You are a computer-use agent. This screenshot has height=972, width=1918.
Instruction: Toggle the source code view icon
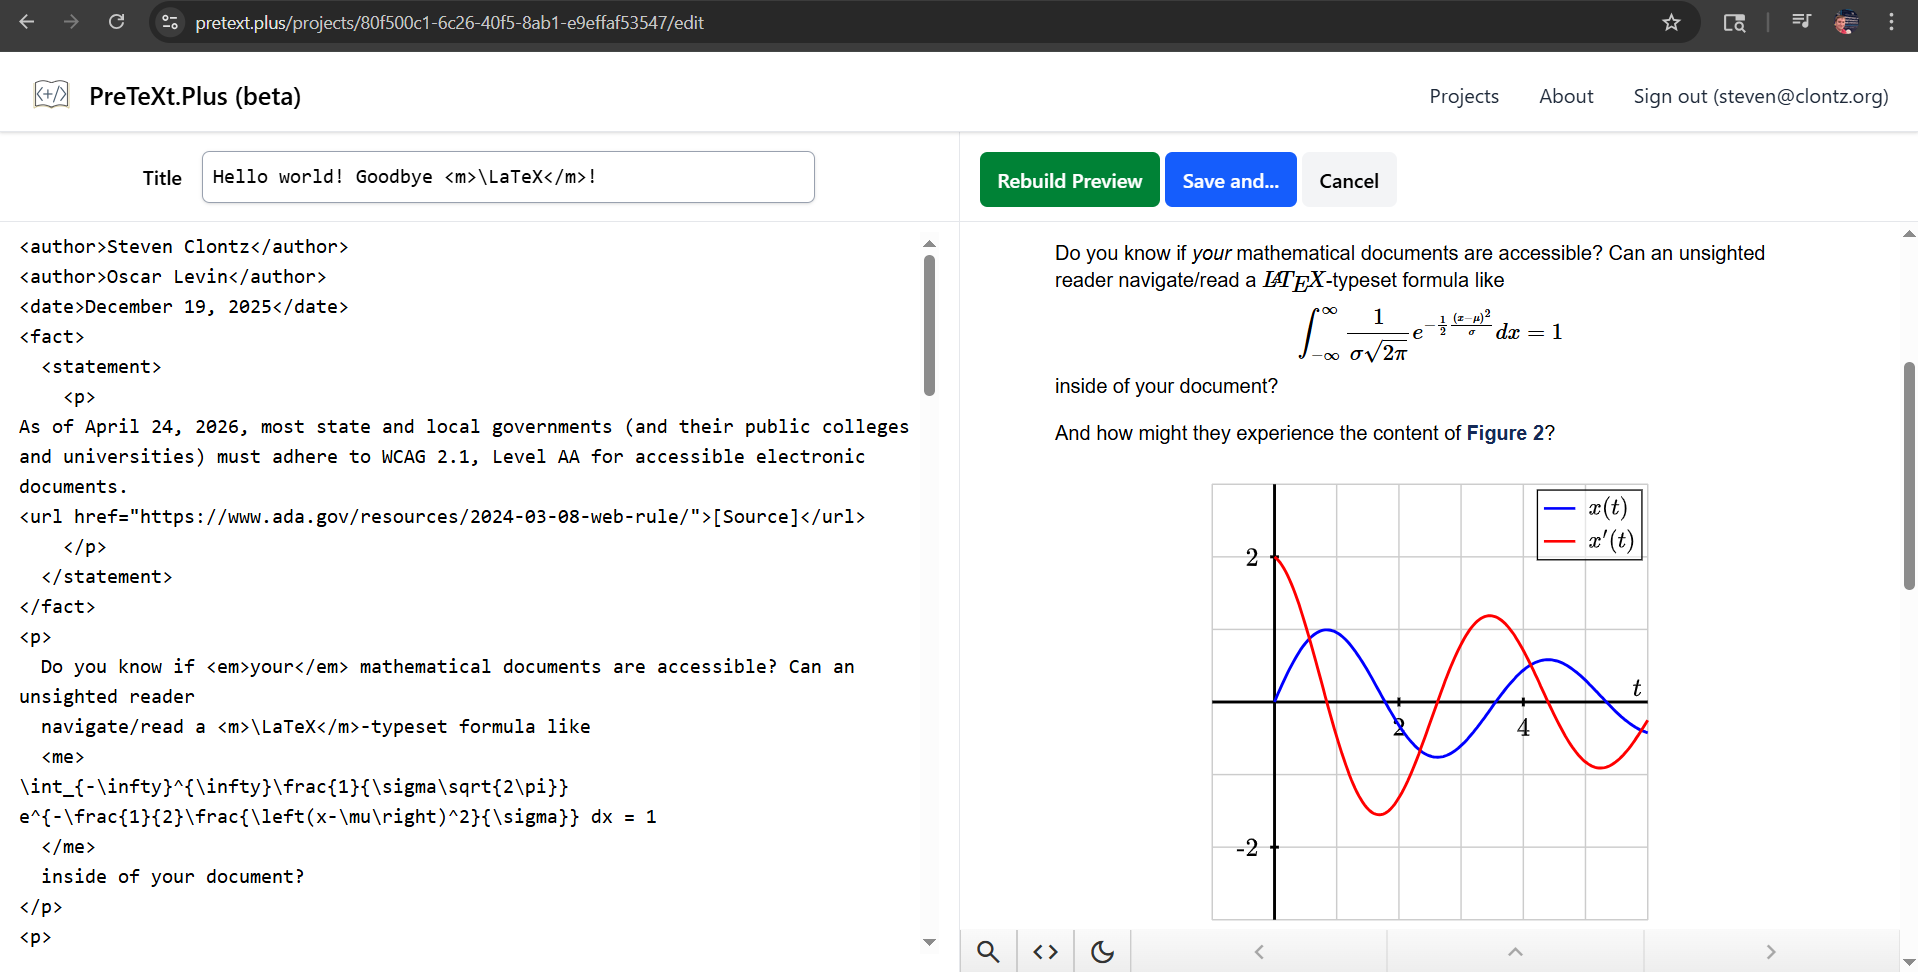[1045, 951]
